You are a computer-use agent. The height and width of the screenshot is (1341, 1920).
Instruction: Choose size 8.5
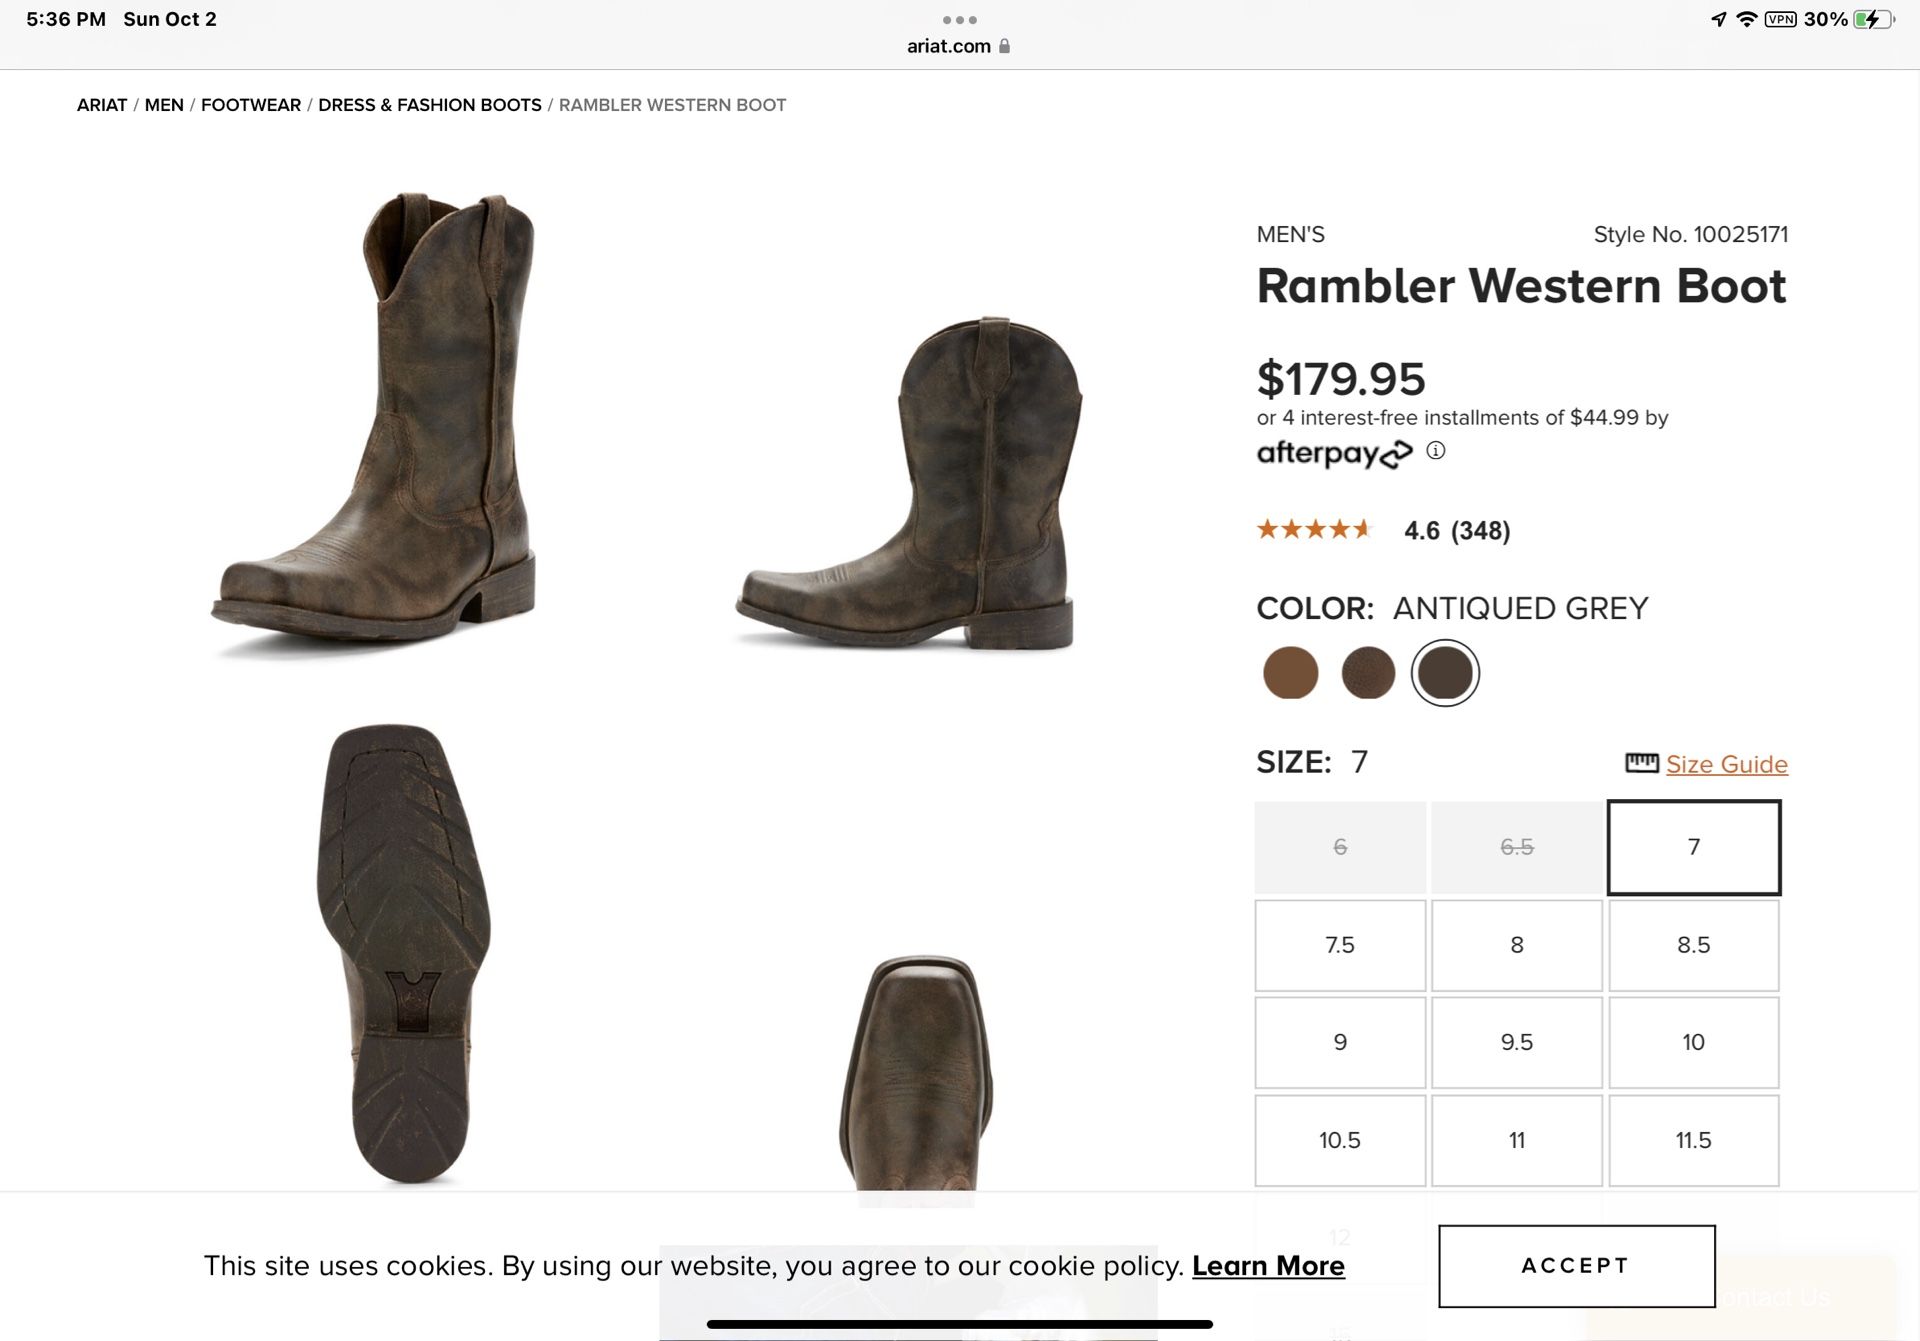(x=1694, y=945)
